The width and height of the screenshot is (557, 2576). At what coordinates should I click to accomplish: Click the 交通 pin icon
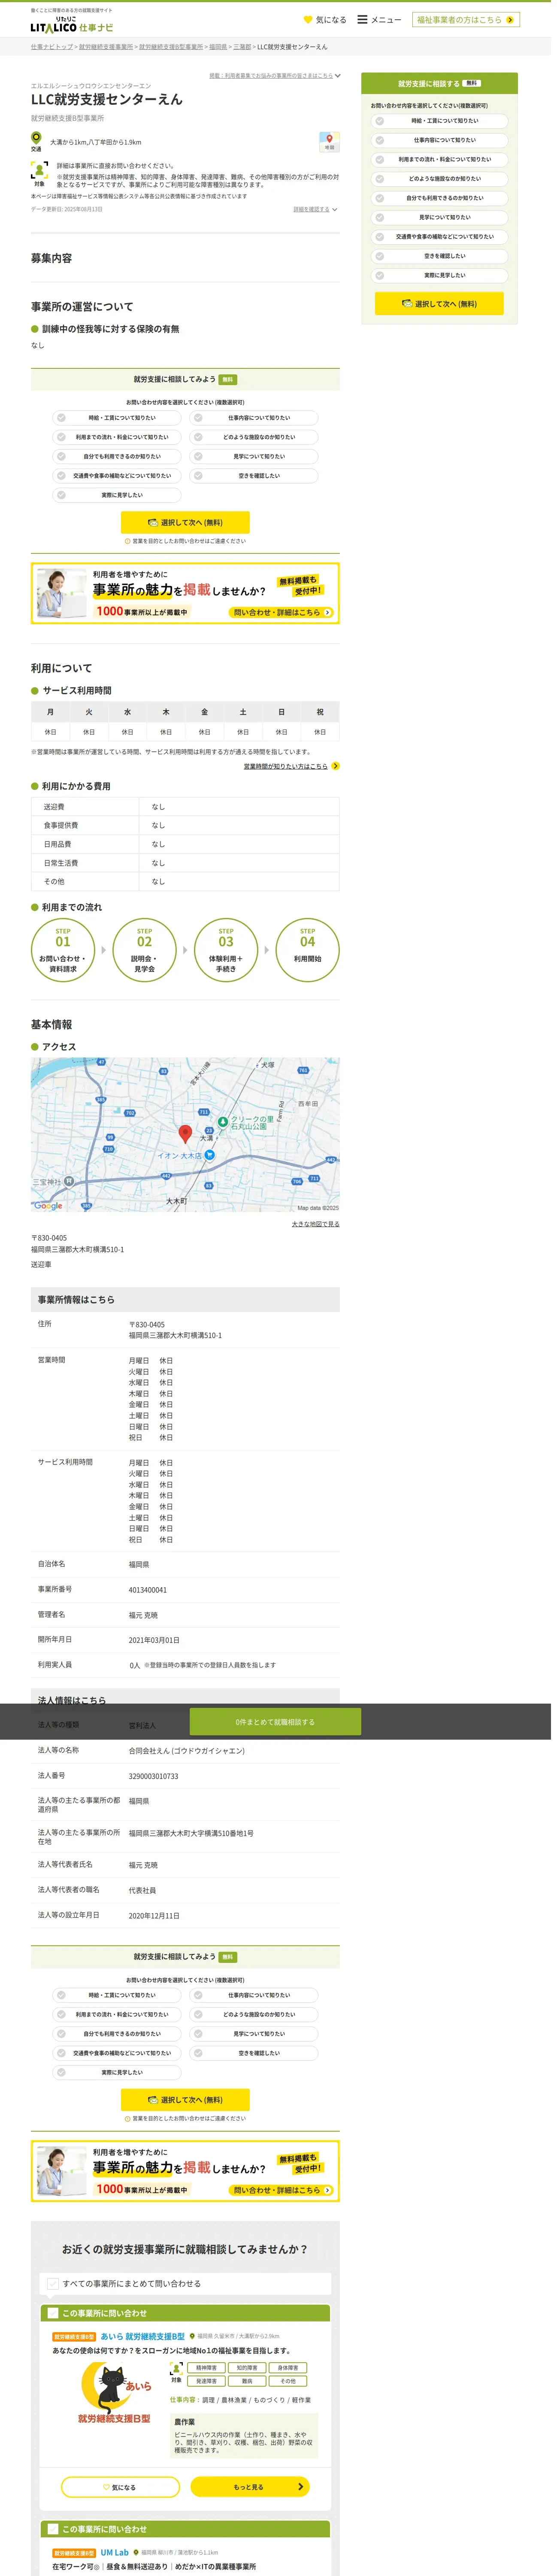tap(36, 138)
